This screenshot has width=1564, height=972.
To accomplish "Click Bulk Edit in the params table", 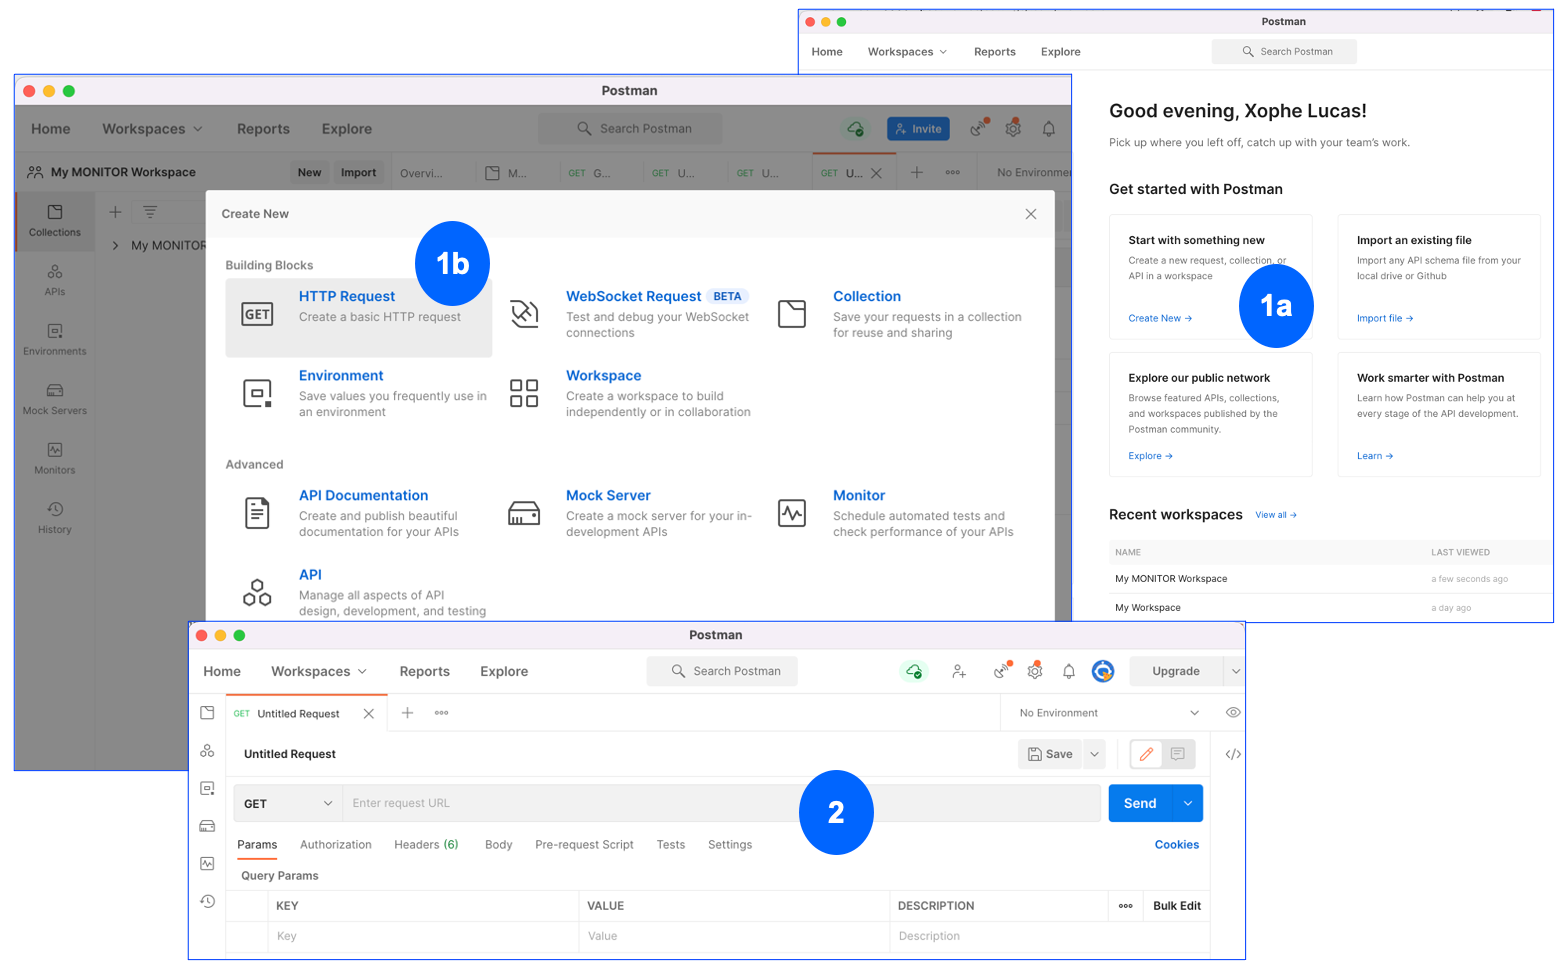I will pos(1177,906).
